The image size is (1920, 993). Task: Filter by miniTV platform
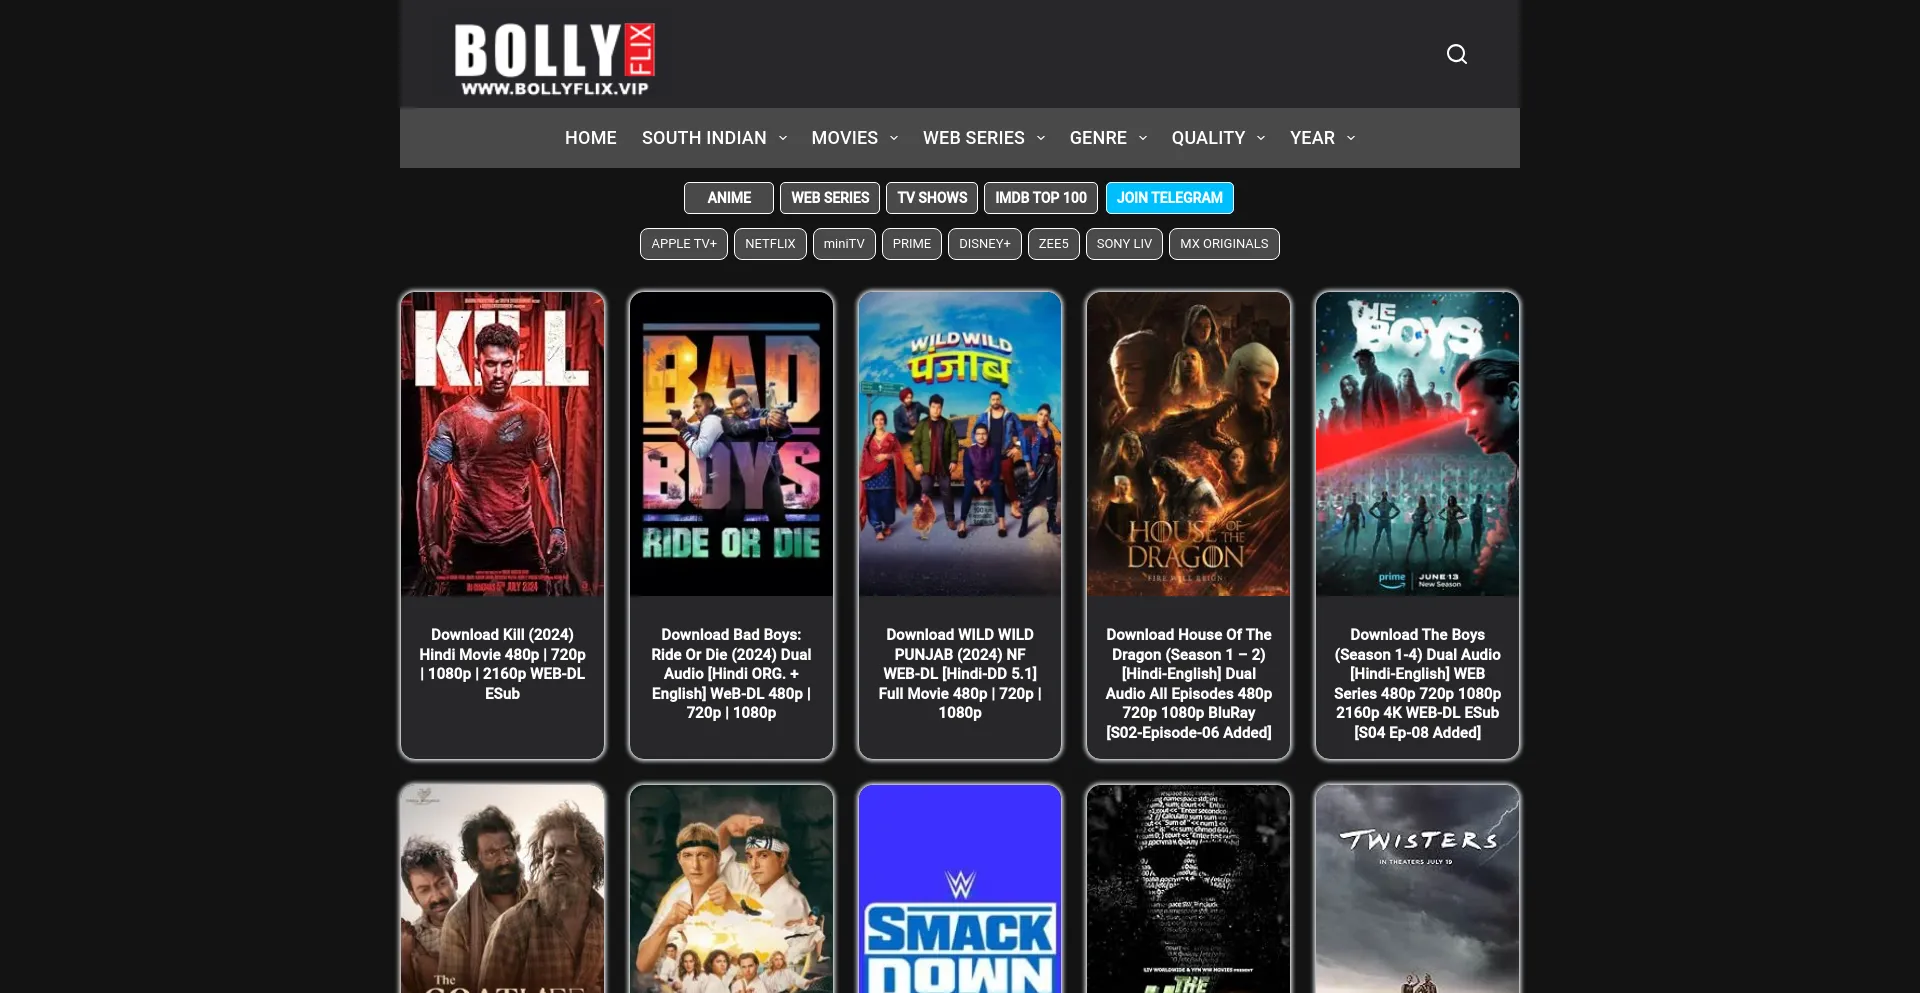click(844, 244)
